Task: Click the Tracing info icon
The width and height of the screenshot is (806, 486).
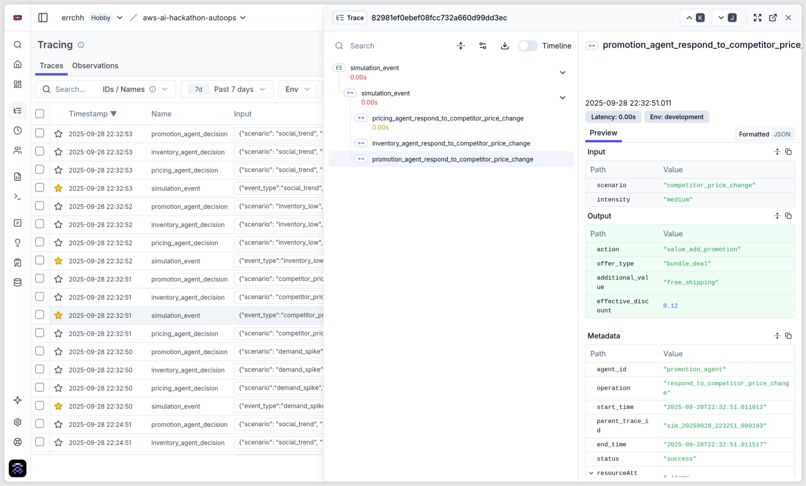Action: click(x=81, y=45)
